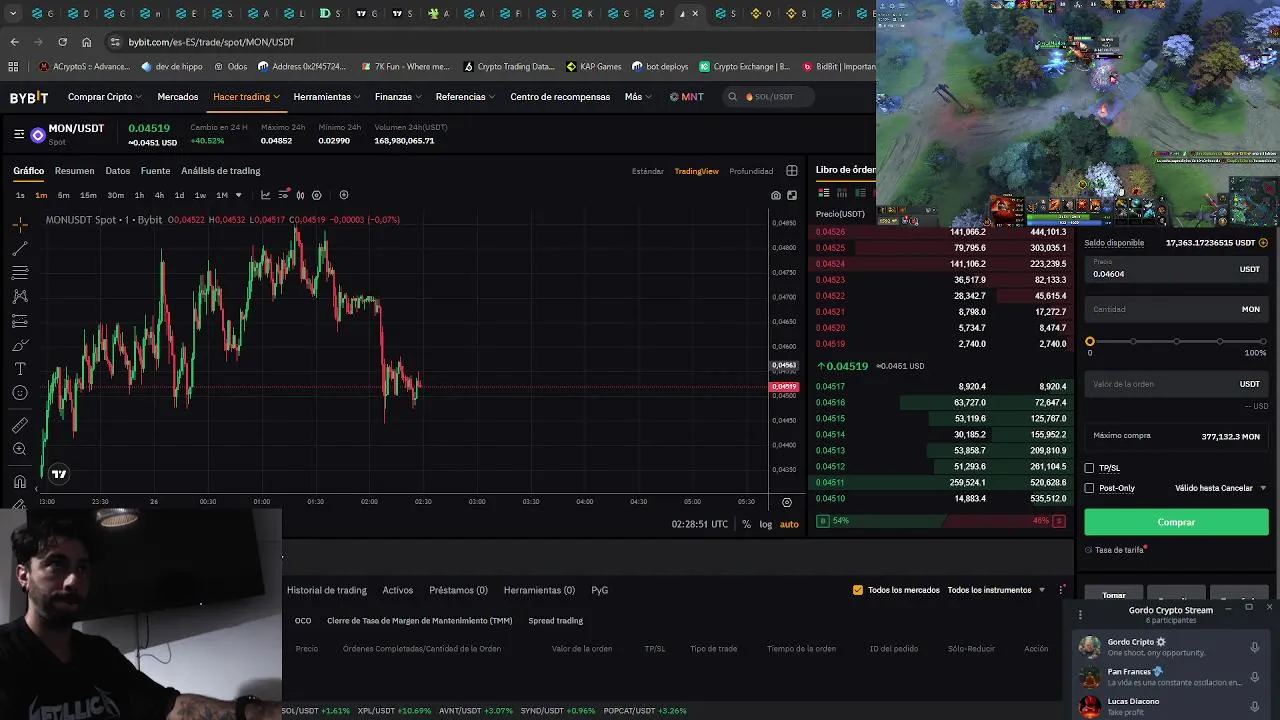Expand the Hacer trading dropdown
This screenshot has height=720, width=1280.
click(x=246, y=97)
